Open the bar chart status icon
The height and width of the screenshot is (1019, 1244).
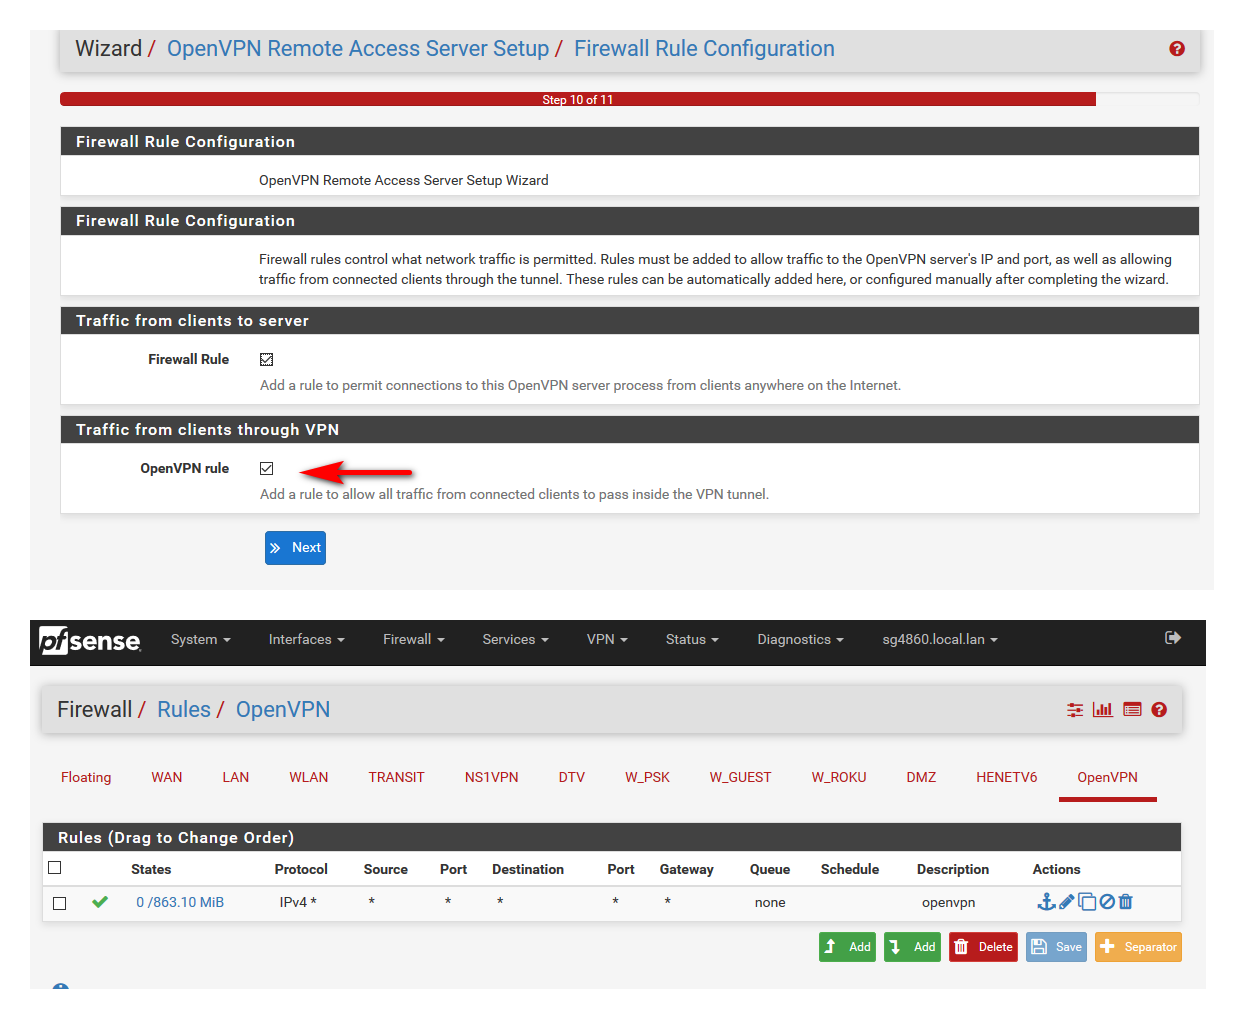[1103, 710]
